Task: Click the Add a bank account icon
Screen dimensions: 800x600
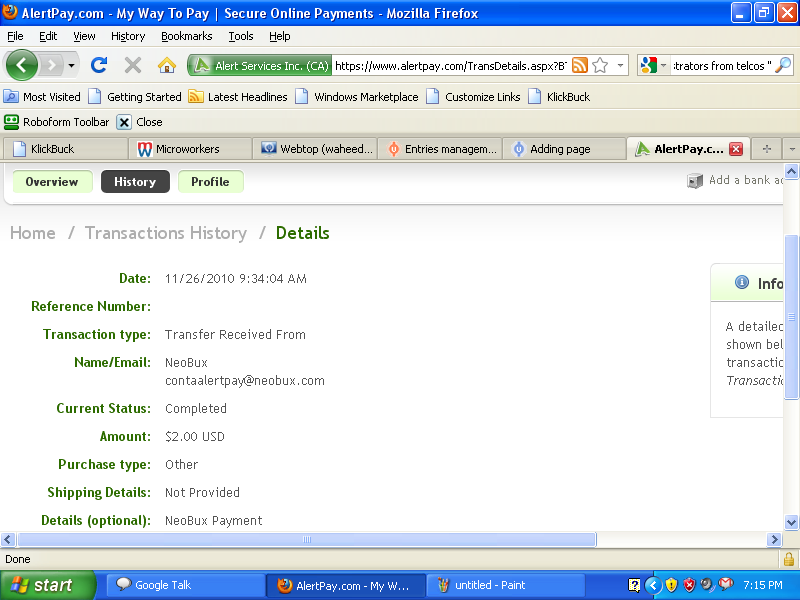Action: (x=695, y=181)
